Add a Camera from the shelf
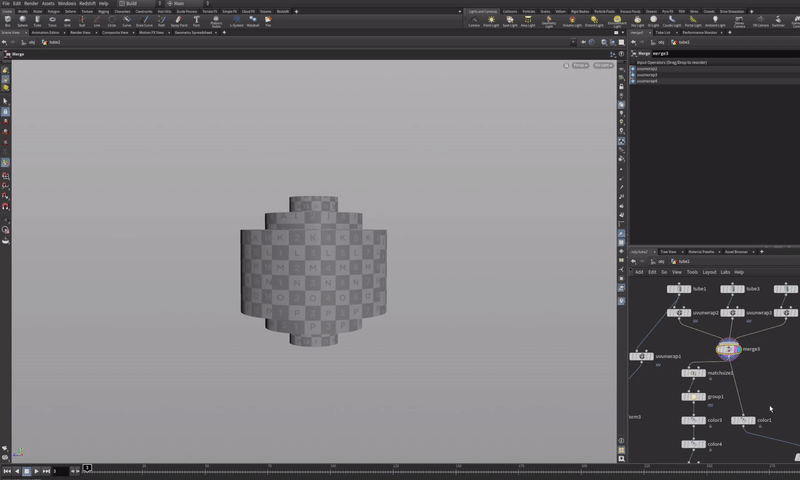This screenshot has width=800, height=480. (x=474, y=21)
